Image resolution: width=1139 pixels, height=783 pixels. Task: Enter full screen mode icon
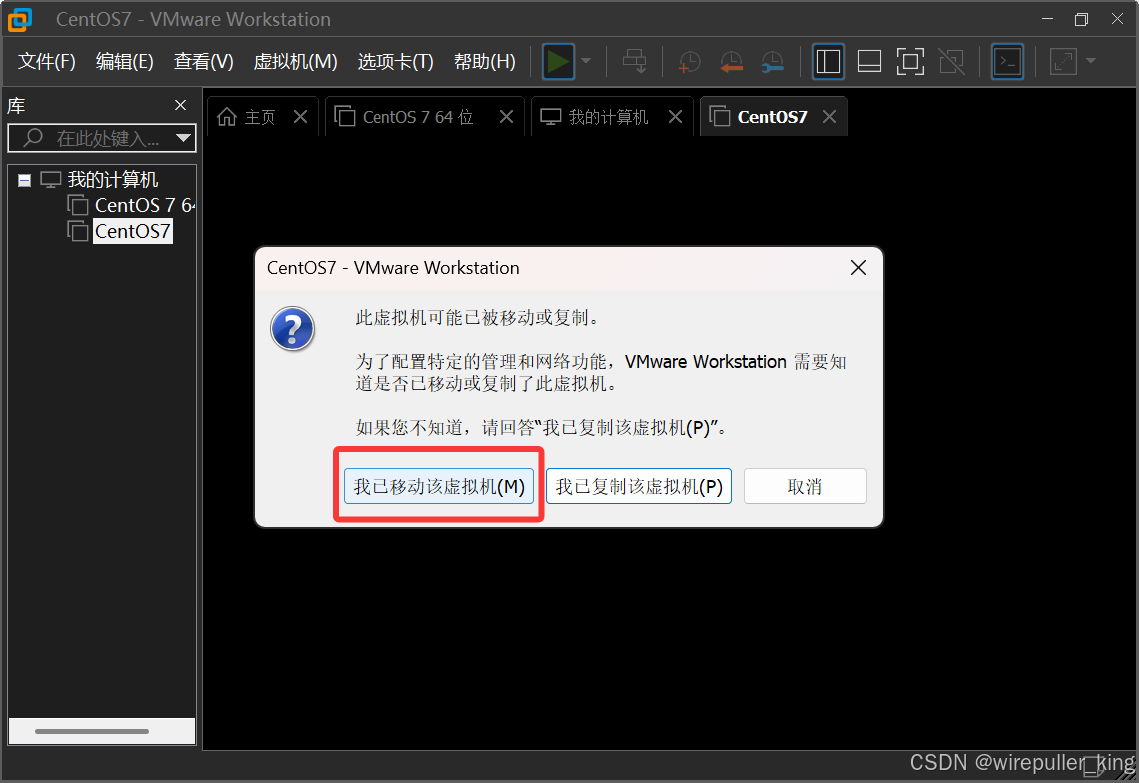[x=910, y=62]
